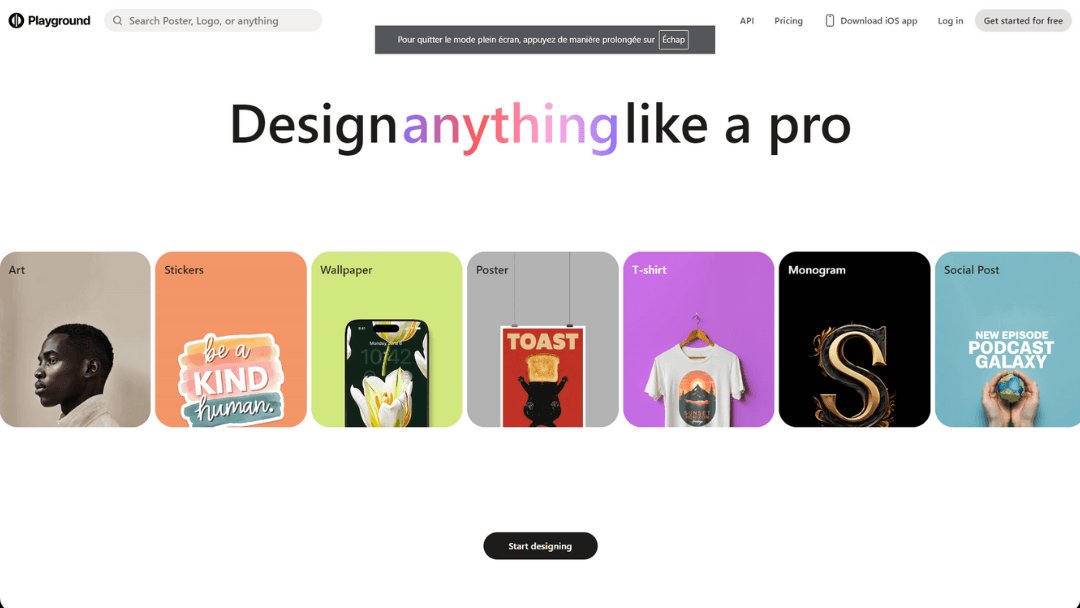
Task: Open the Social Post category card
Action: point(1008,339)
